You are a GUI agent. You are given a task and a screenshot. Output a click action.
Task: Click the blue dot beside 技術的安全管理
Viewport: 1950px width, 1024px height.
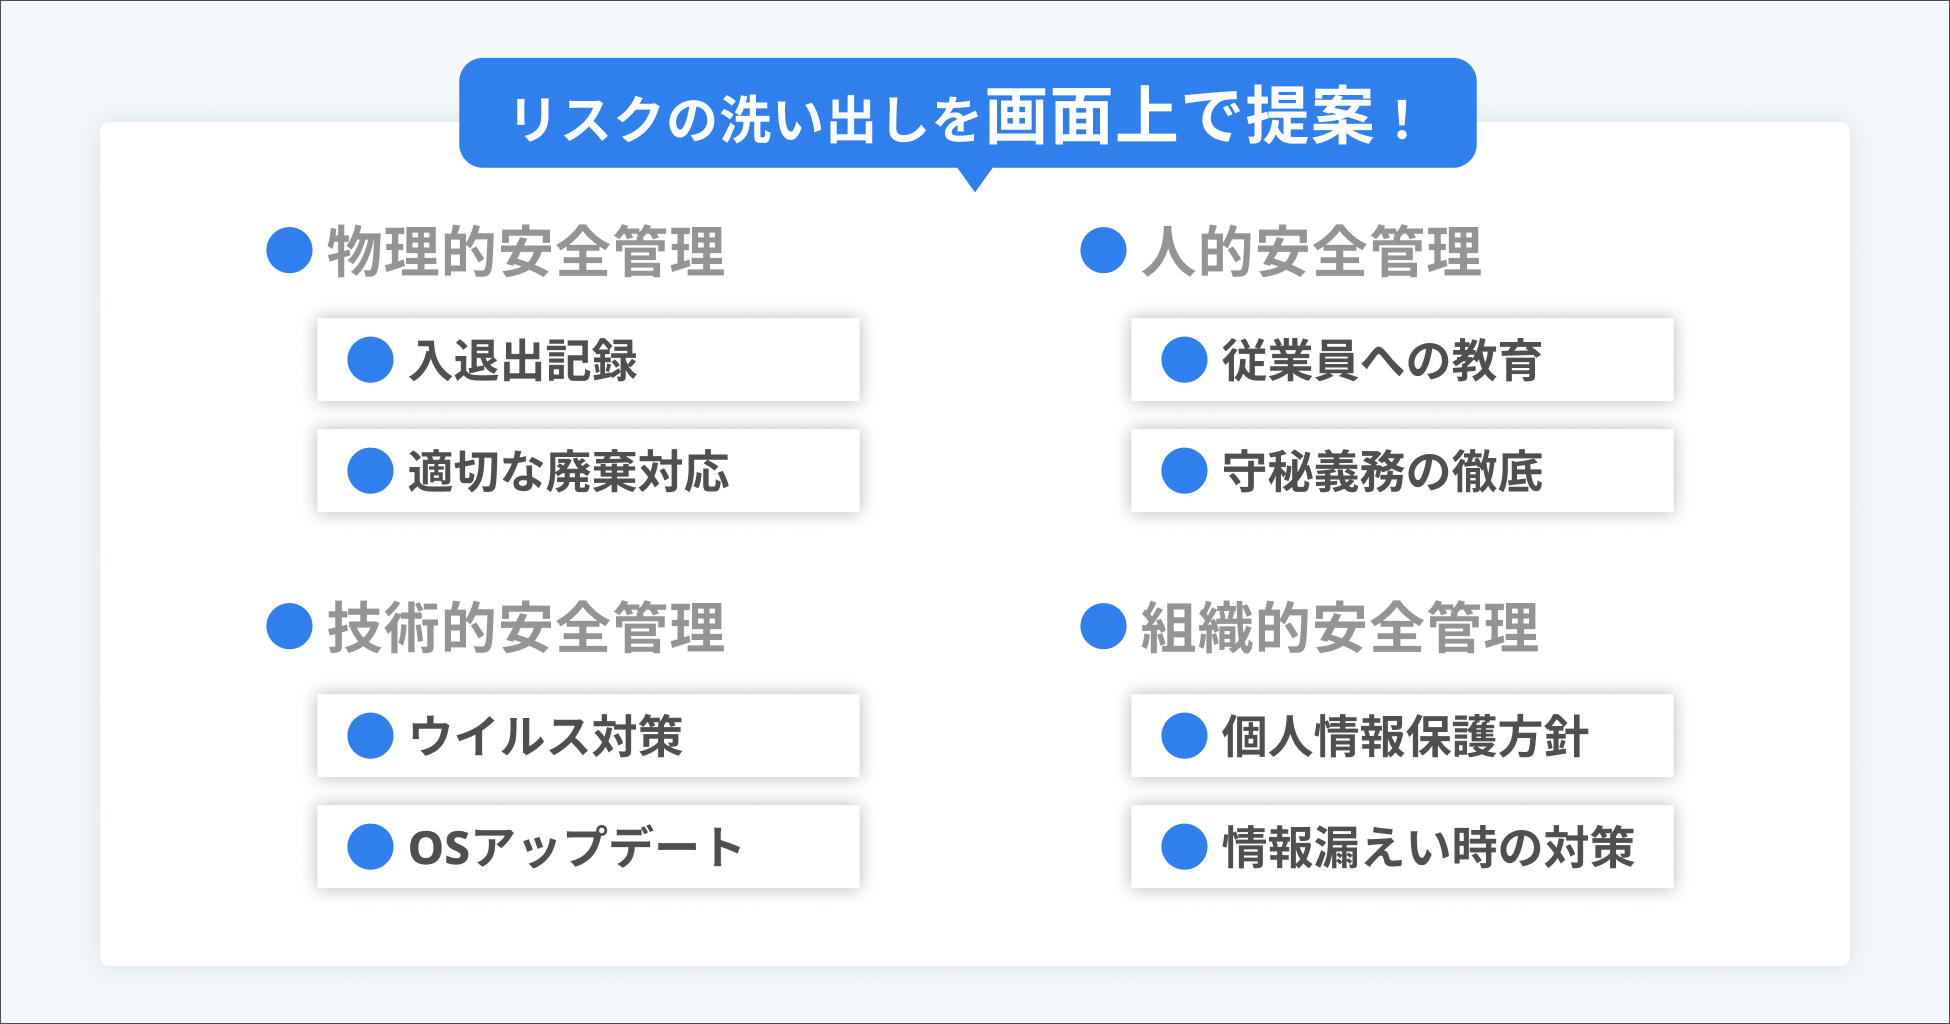click(x=290, y=626)
